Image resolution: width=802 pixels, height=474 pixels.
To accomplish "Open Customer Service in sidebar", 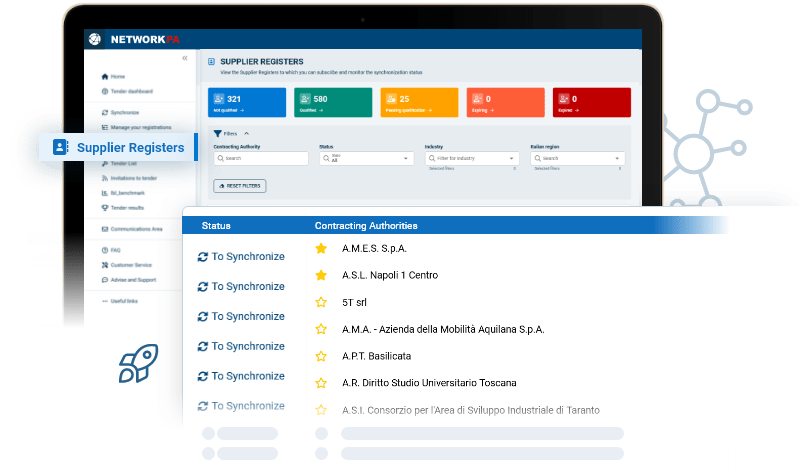I will 104,265.
